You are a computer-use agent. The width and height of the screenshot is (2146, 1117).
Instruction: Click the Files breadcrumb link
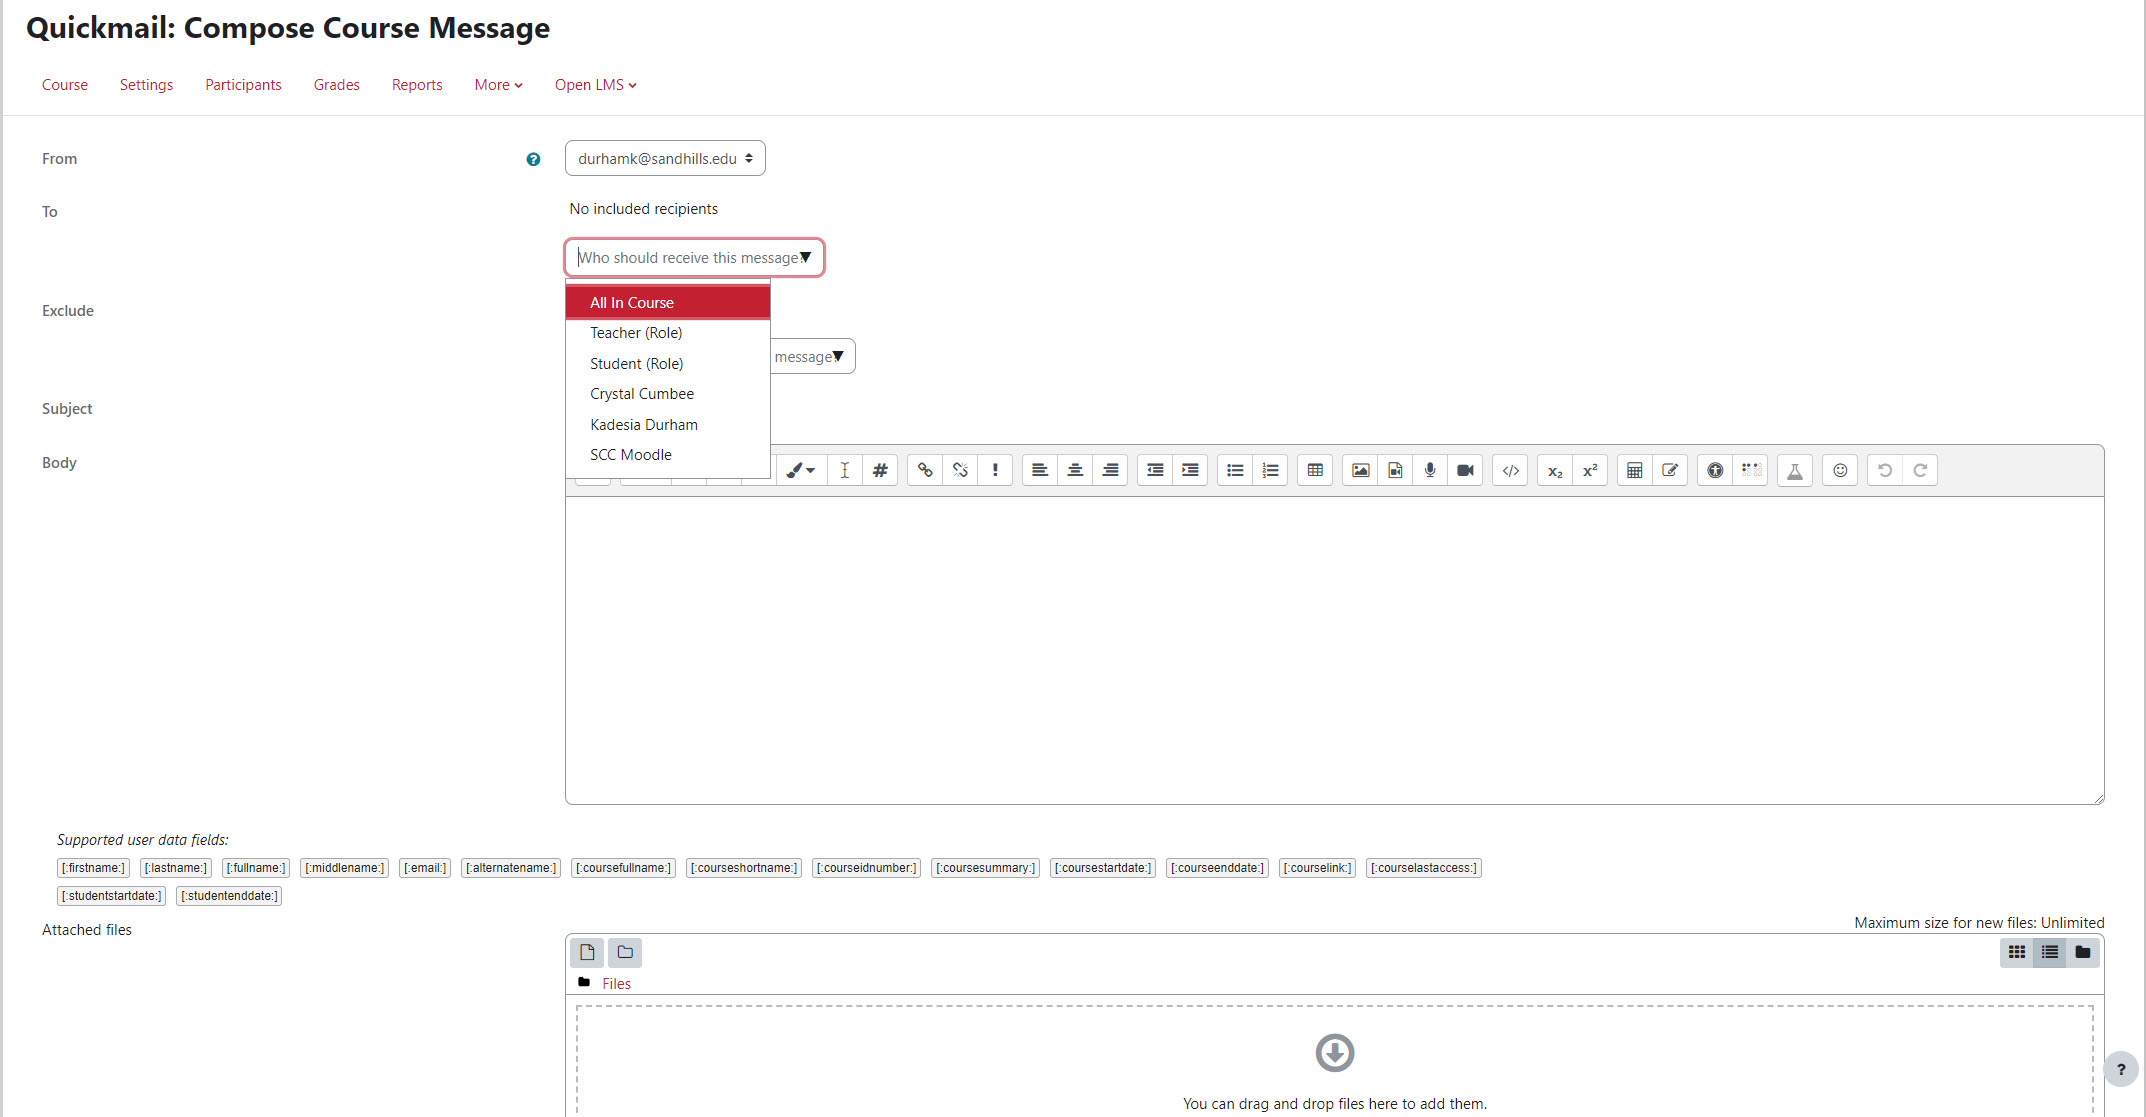pos(616,984)
